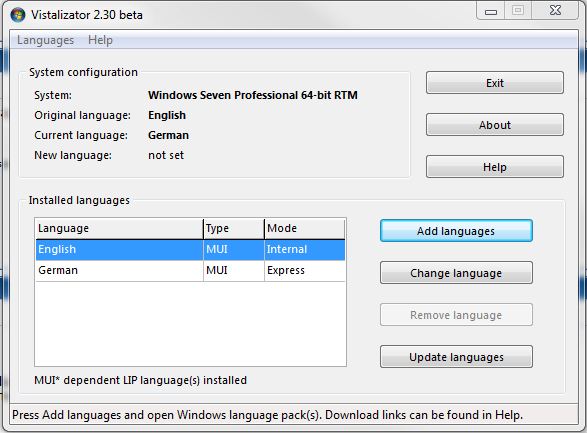This screenshot has width=587, height=433.
Task: Click the Help button on the right
Action: (495, 167)
